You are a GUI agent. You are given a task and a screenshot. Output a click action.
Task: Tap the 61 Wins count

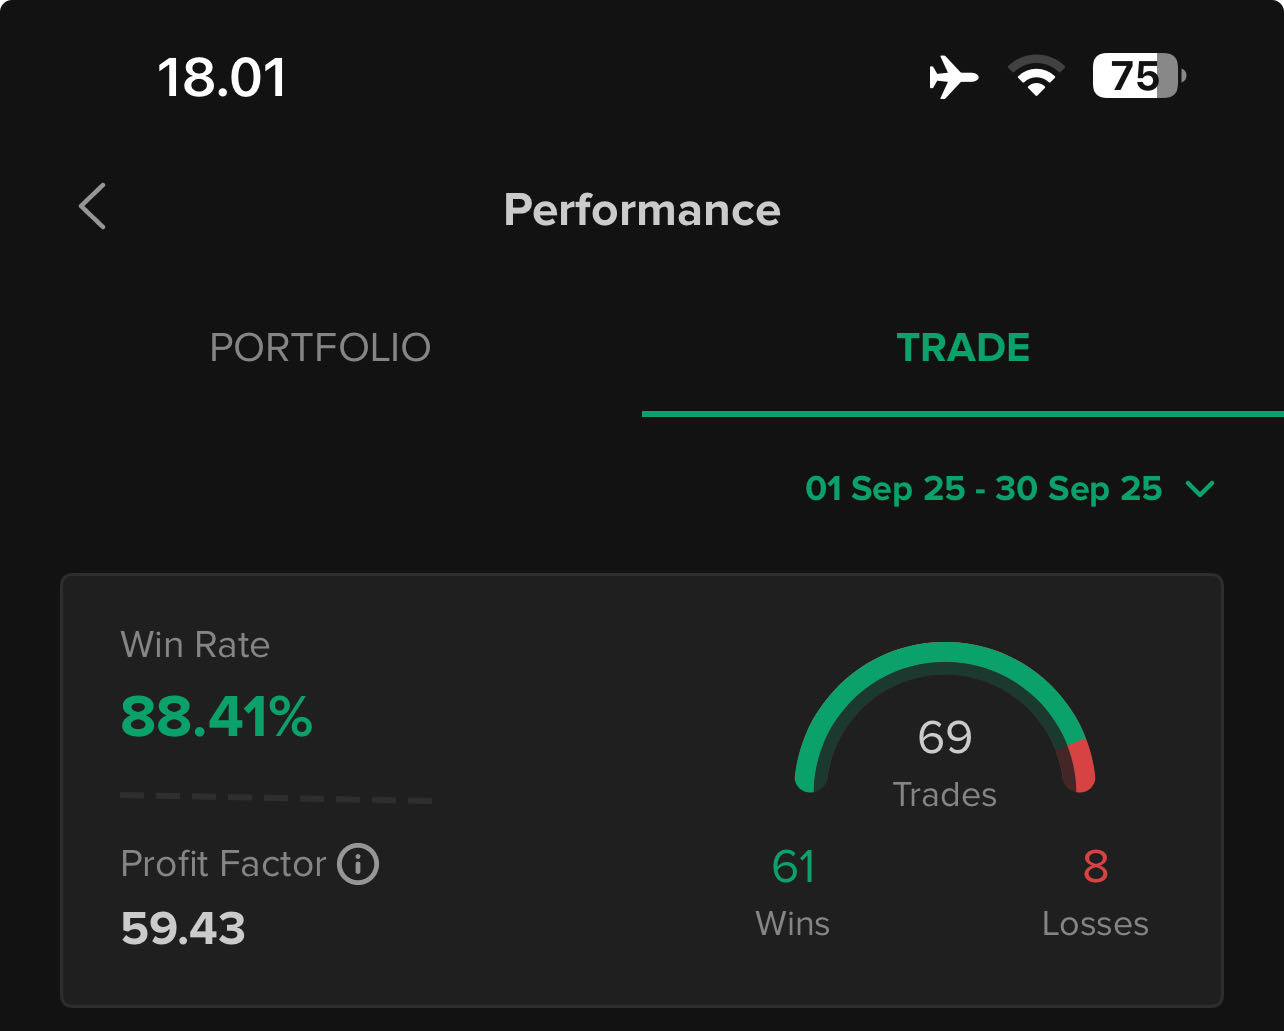coord(793,866)
